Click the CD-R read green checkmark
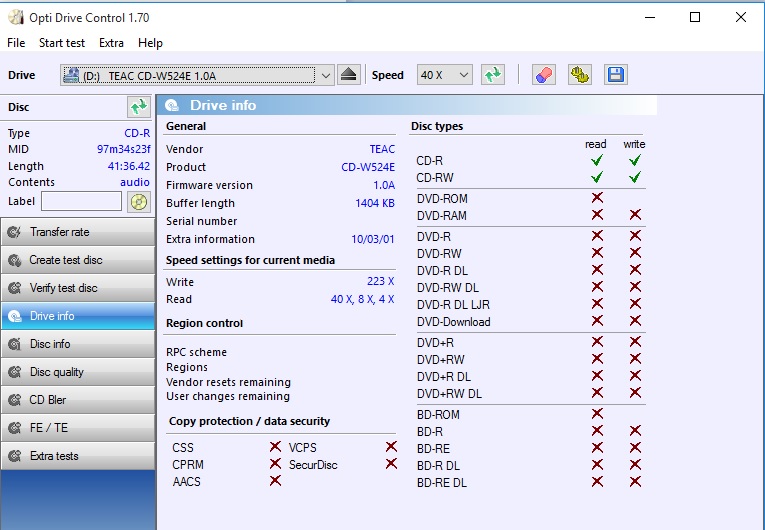Image resolution: width=765 pixels, height=530 pixels. (x=596, y=160)
